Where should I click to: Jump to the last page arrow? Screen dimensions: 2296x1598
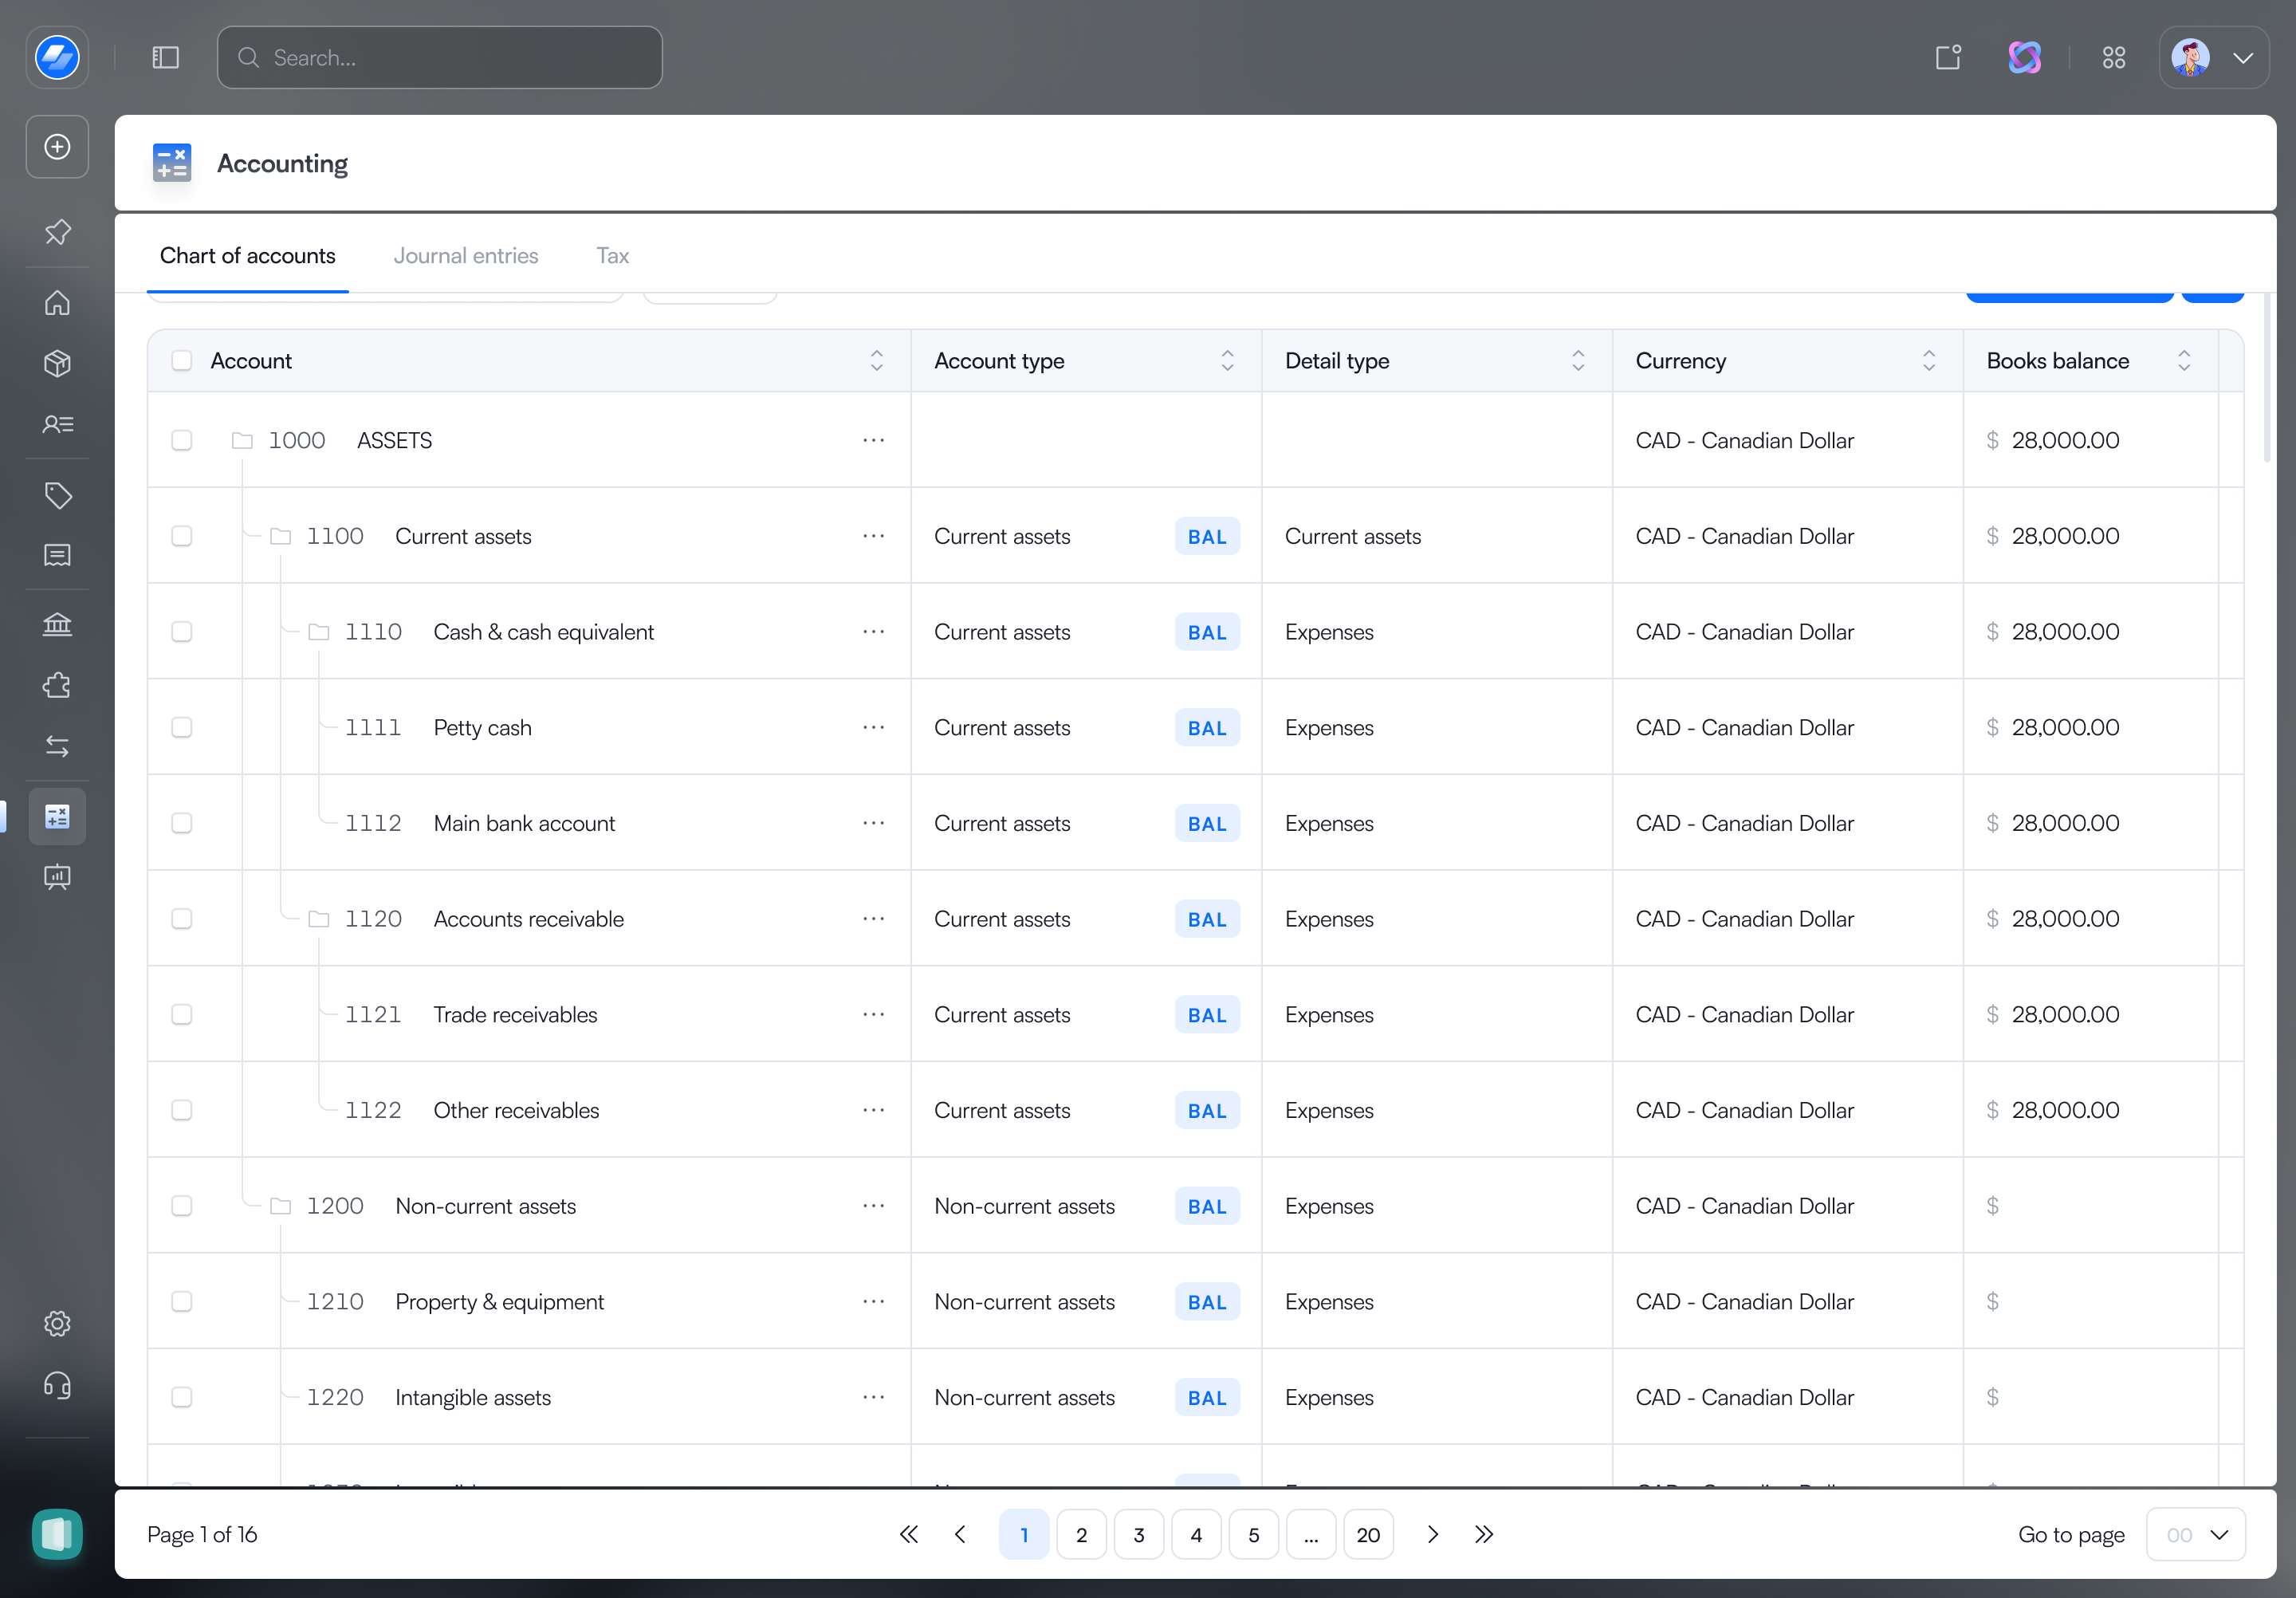[1483, 1534]
